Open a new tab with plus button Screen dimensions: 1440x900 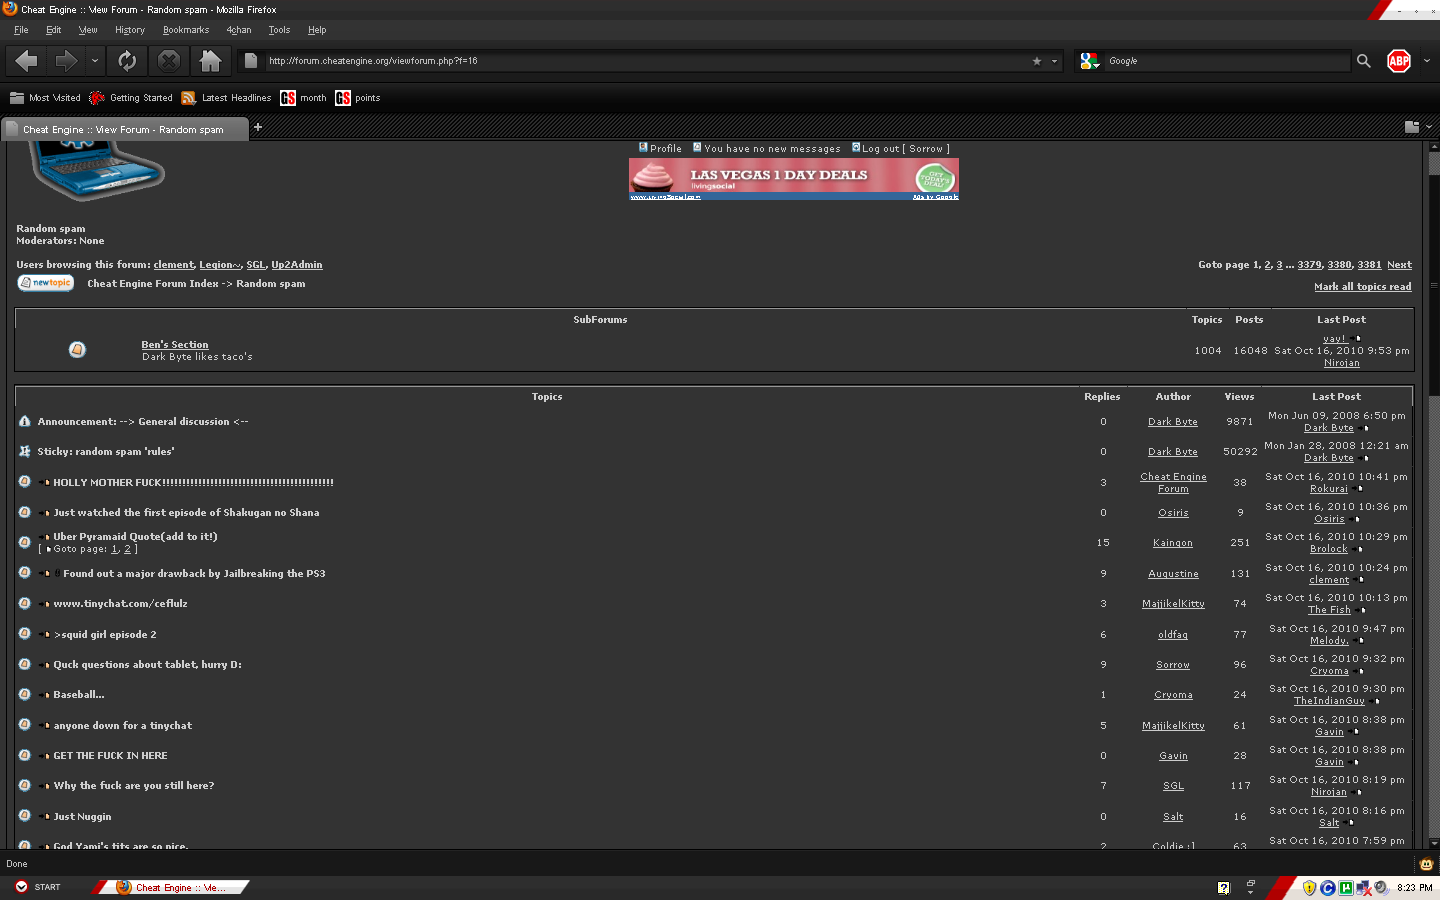point(257,127)
